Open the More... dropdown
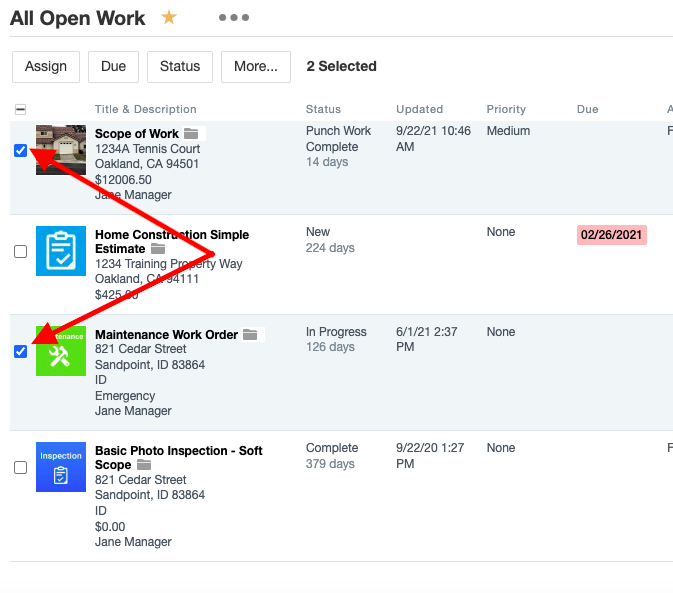Viewport: 673px width, 593px height. pos(256,67)
